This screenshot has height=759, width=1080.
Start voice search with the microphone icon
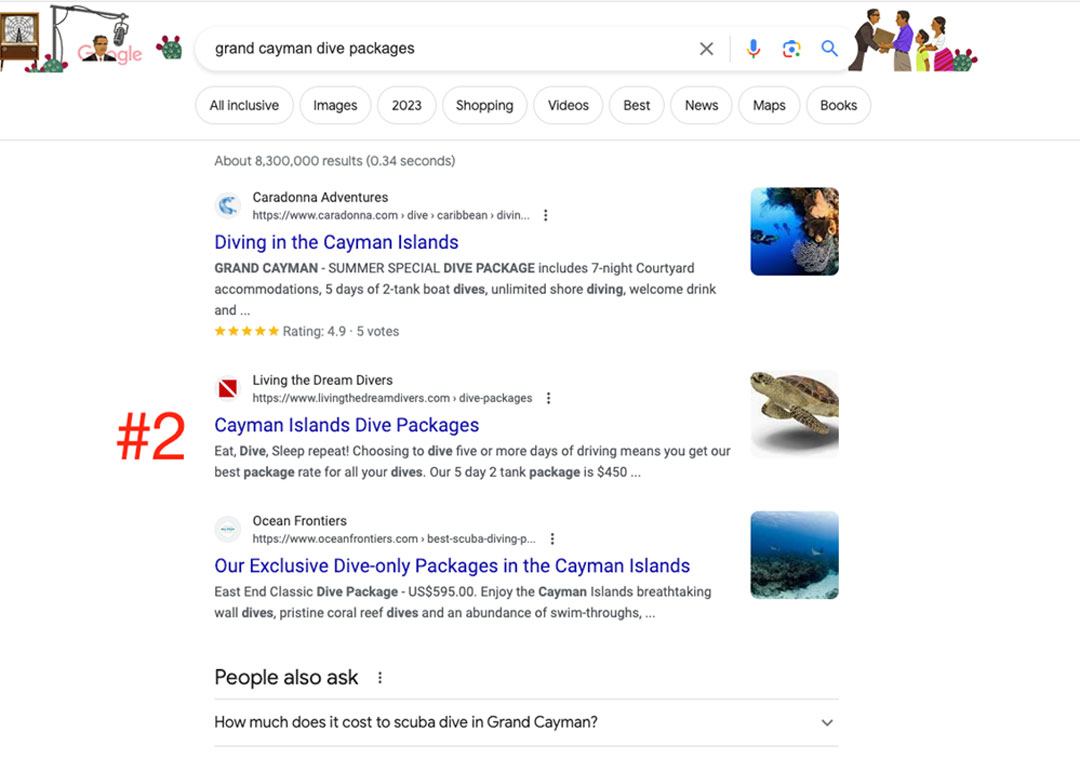coord(754,49)
